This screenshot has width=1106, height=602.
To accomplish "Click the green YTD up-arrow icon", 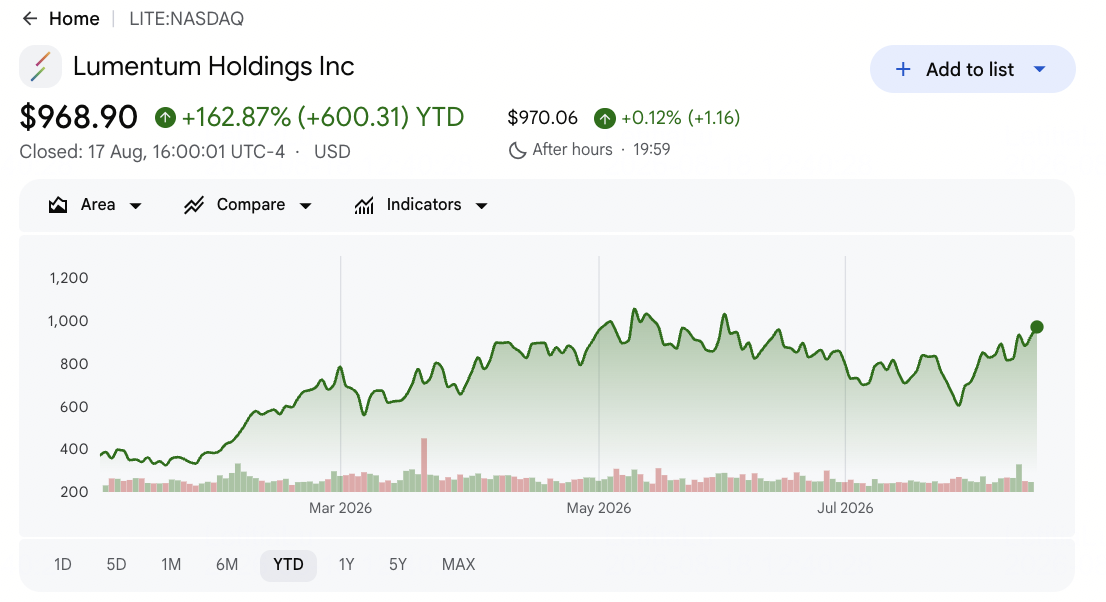I will 165,117.
